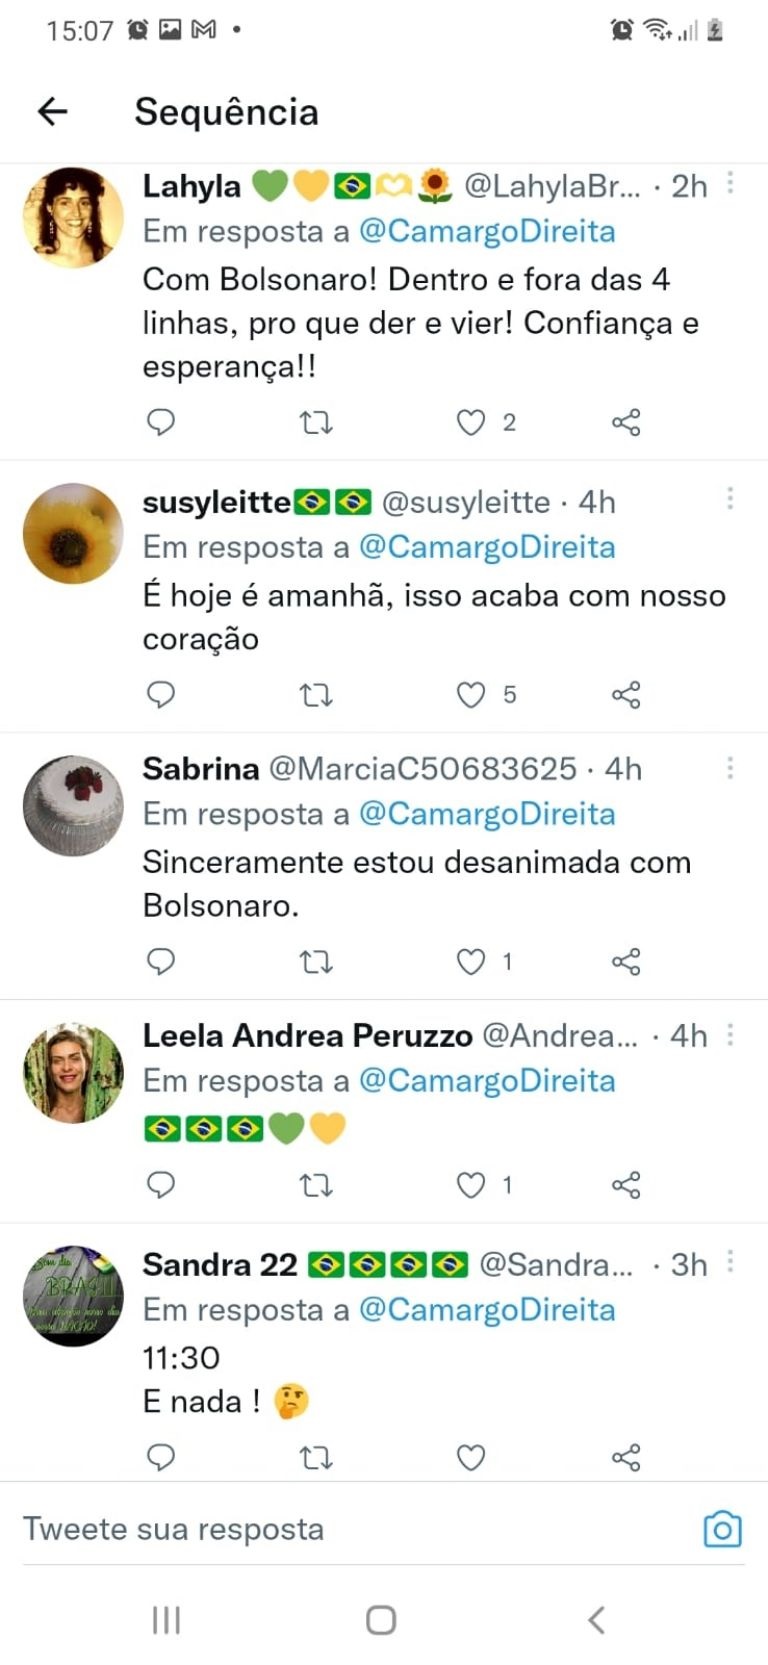Open more options on susyleitte's tweet
Screen dimensions: 768x1665
point(730,498)
